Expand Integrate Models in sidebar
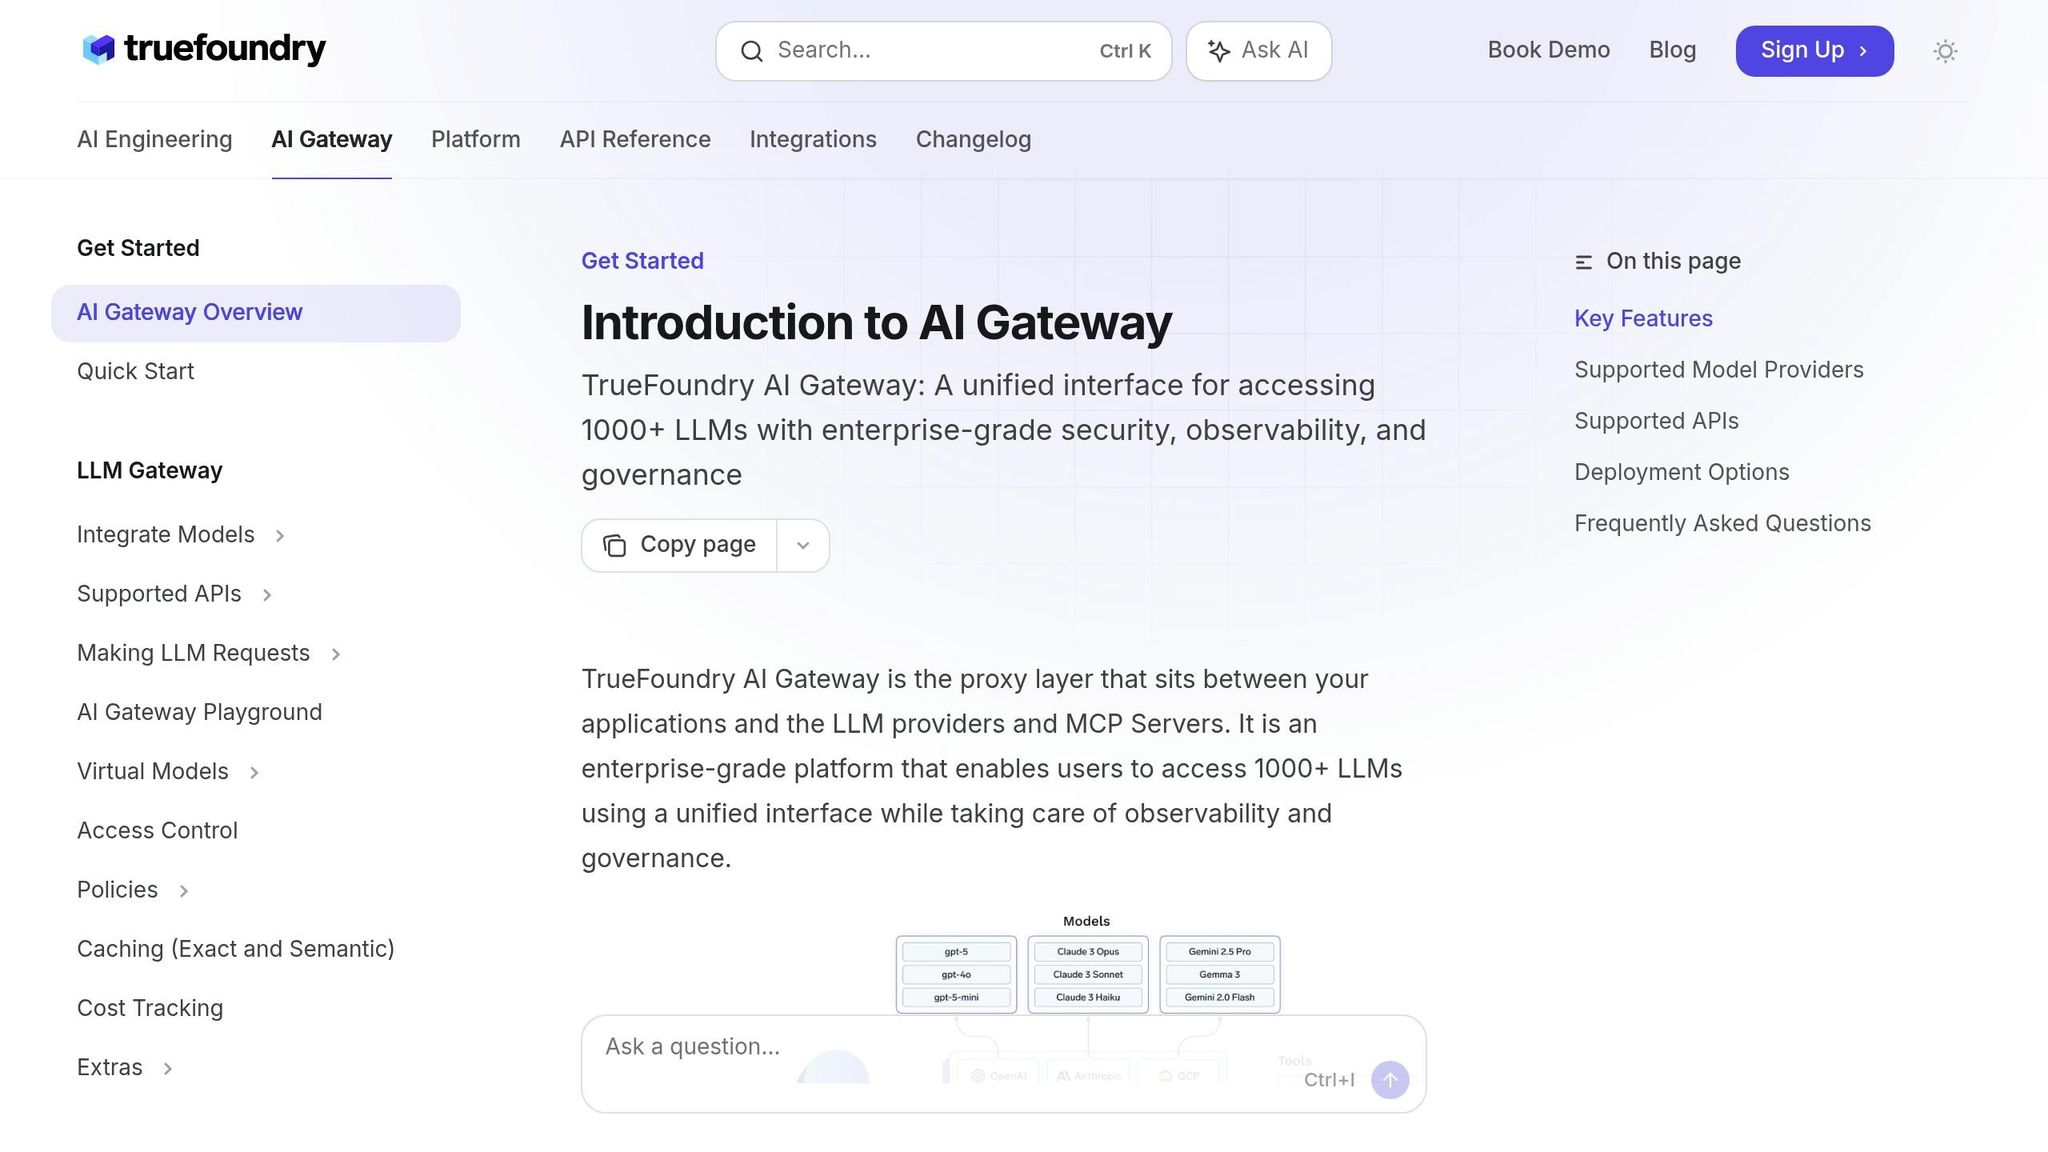 point(280,536)
